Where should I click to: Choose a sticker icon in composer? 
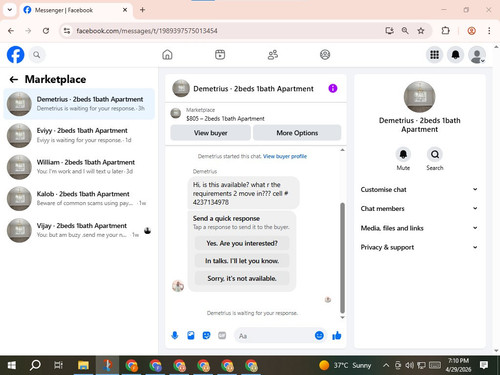pos(206,335)
